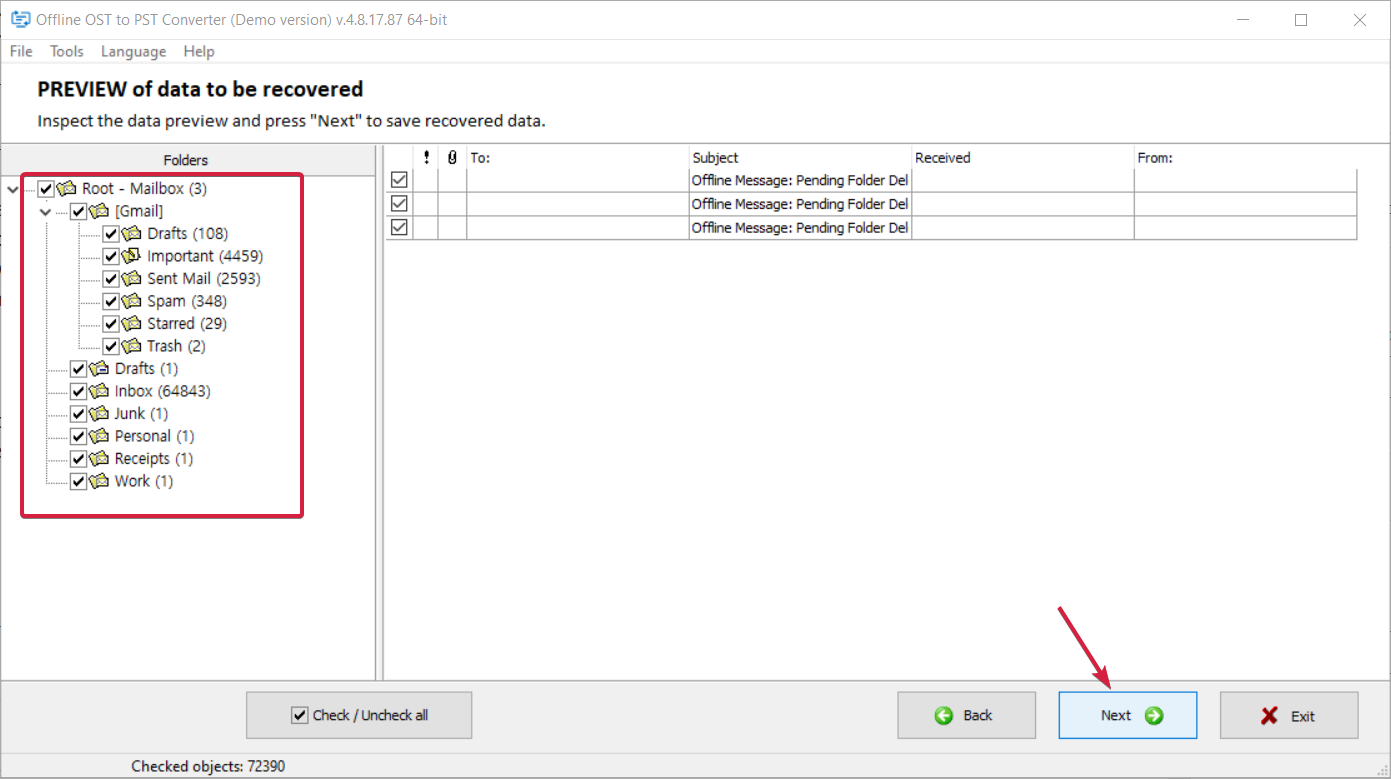Sort messages by the From: column
Screen dimensions: 1391x779
(x=1246, y=157)
